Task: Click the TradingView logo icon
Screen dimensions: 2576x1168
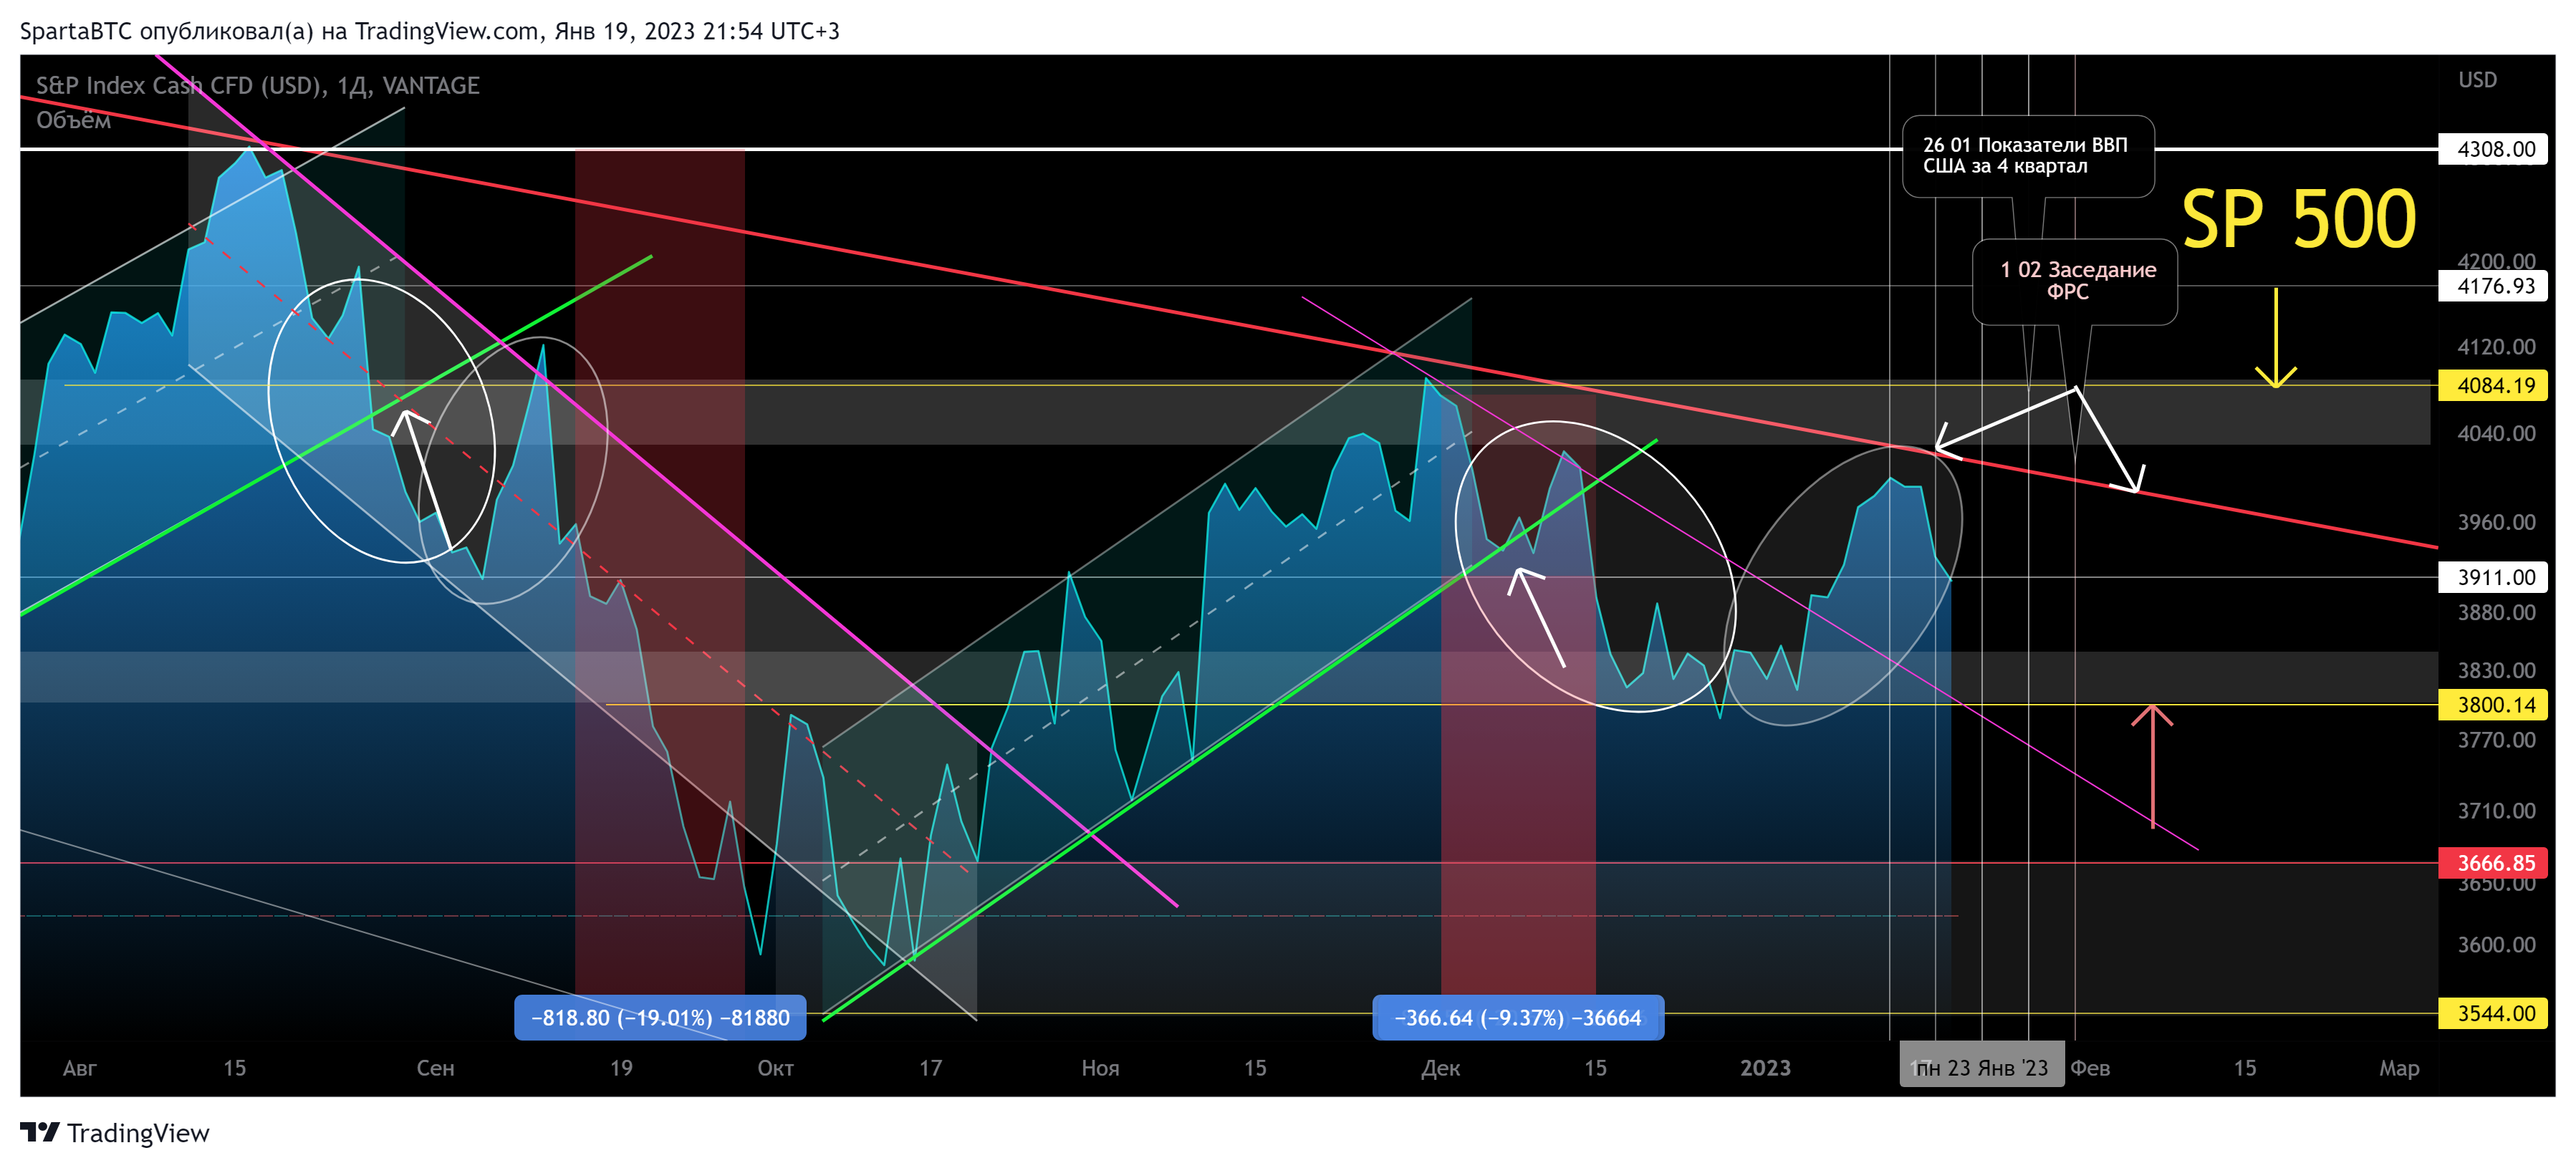Action: [x=40, y=1132]
